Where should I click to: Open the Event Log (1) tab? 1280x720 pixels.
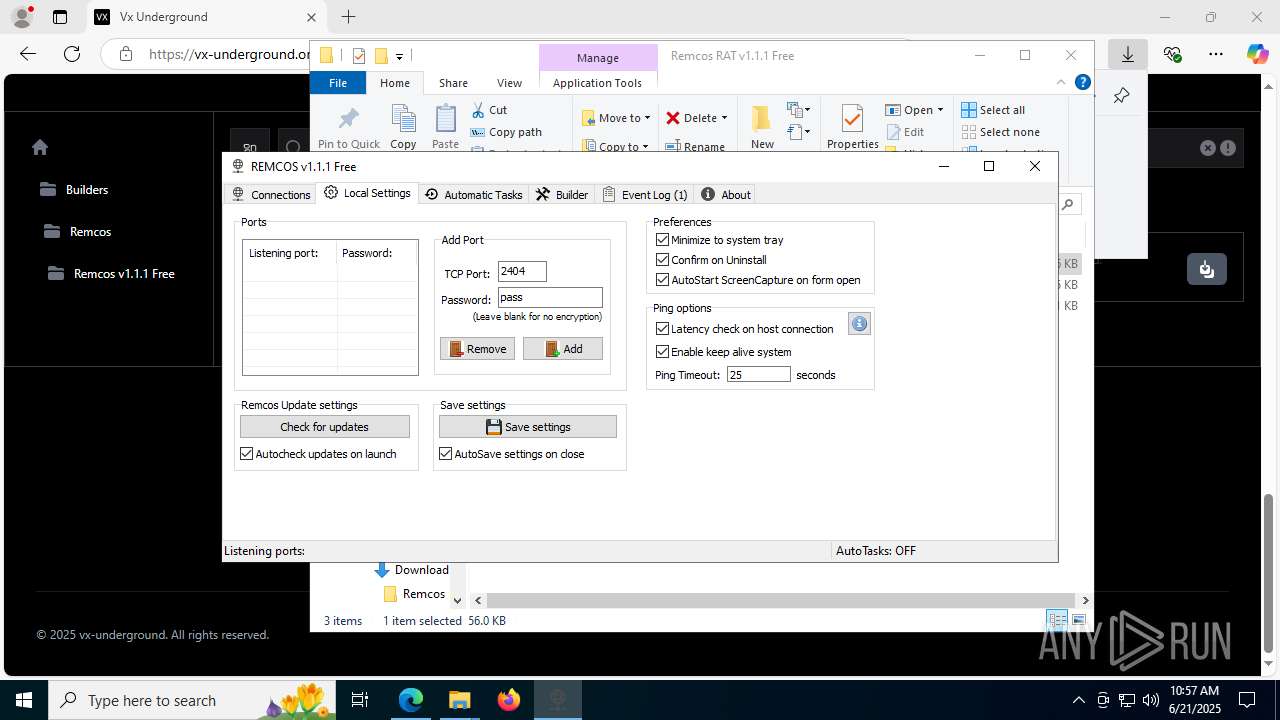[645, 194]
